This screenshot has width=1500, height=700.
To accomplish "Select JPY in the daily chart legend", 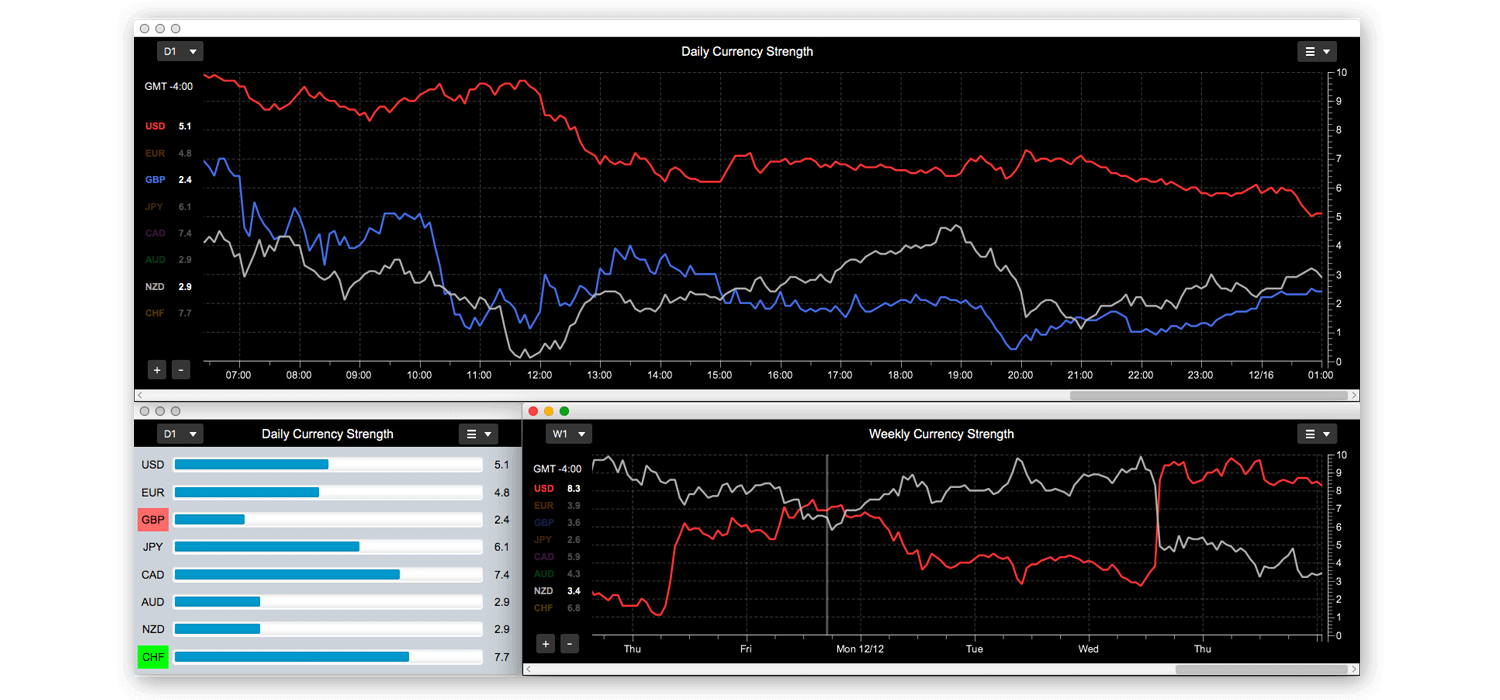I will pyautogui.click(x=153, y=206).
